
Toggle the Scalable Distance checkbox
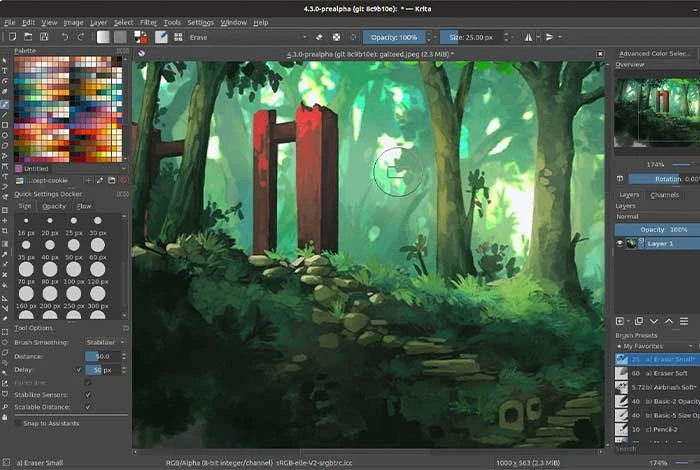tap(89, 407)
